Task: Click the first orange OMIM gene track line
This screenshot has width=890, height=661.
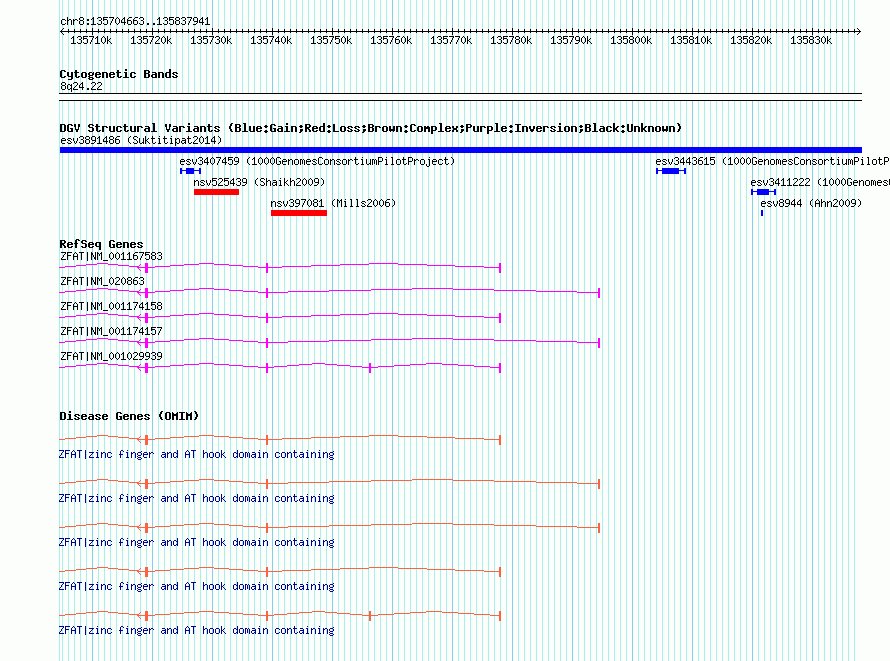Action: coord(280,439)
